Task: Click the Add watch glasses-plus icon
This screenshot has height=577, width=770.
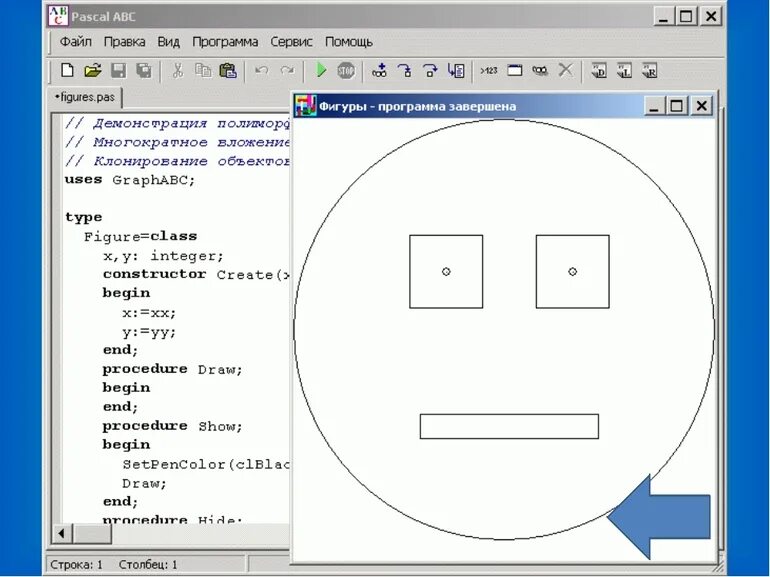Action: coord(380,71)
